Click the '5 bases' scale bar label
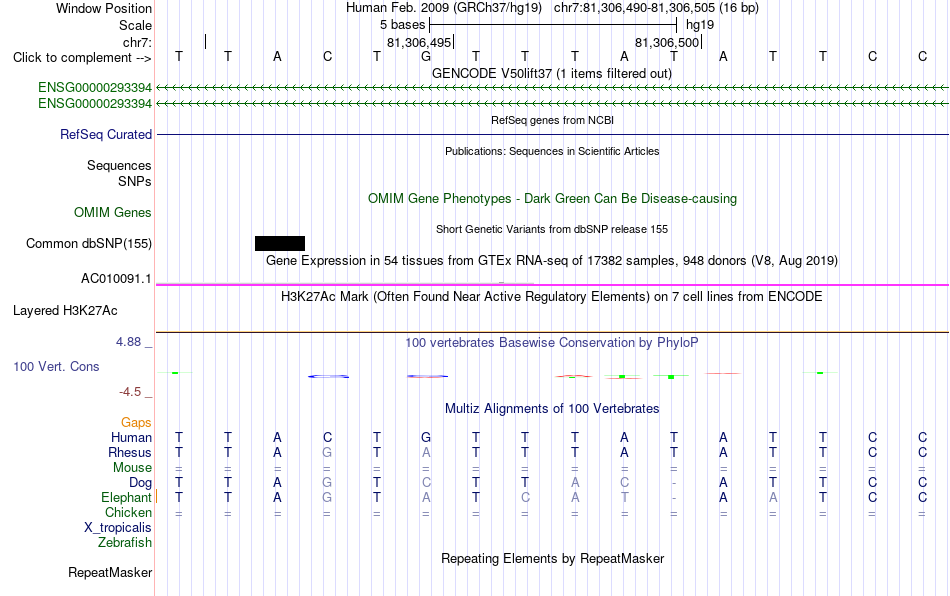Viewport: 950px width, 596px height. coord(402,25)
